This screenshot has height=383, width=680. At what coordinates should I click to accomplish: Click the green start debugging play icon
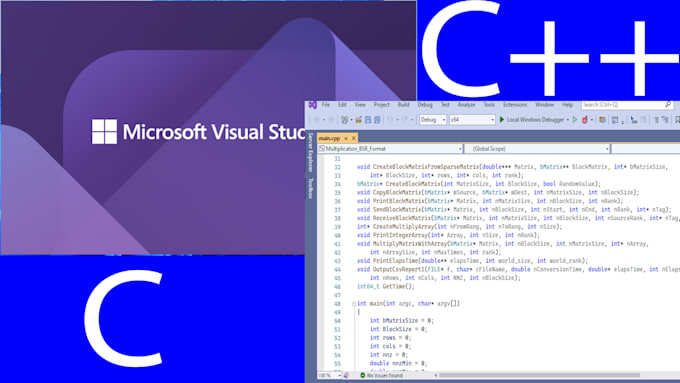[x=502, y=119]
